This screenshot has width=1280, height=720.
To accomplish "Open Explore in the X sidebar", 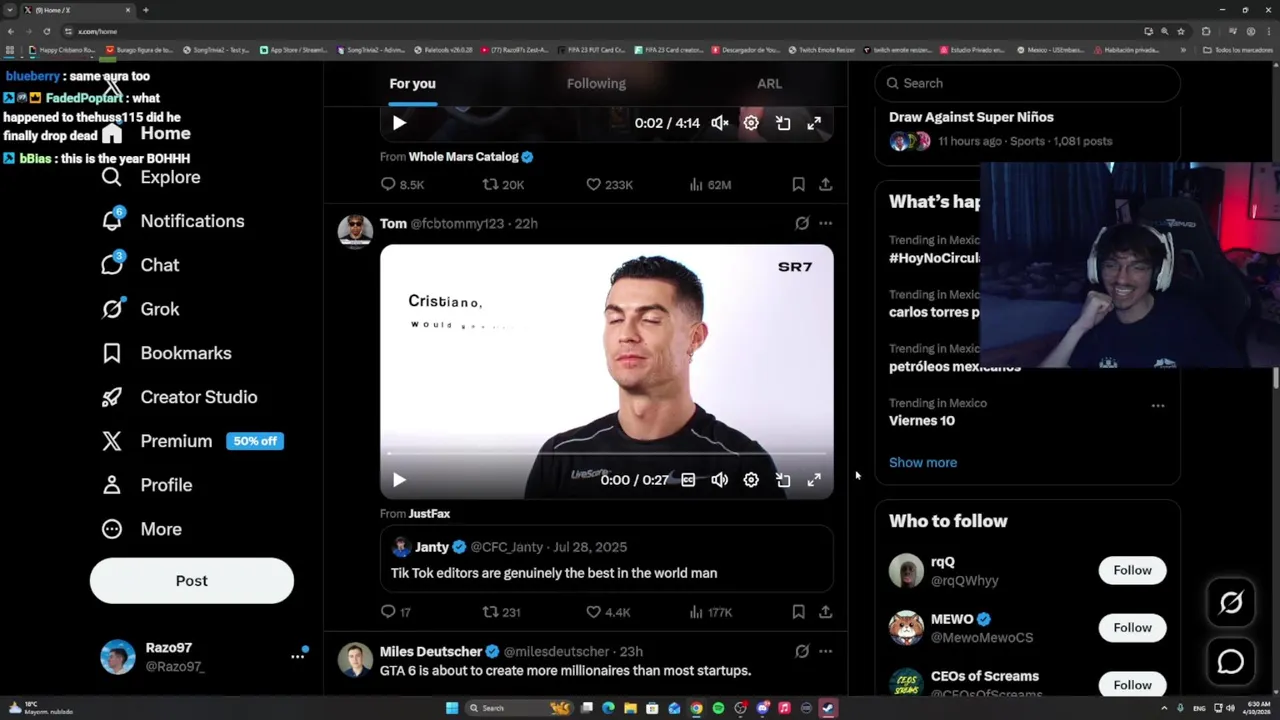I will pyautogui.click(x=151, y=177).
